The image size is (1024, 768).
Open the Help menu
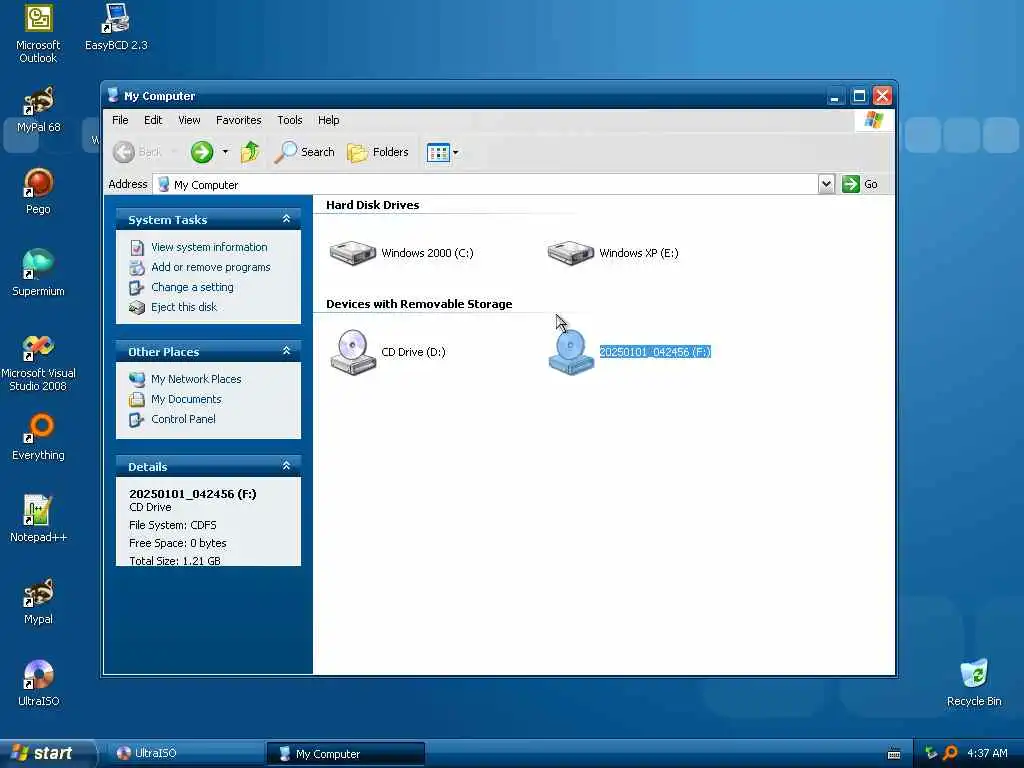pos(328,120)
